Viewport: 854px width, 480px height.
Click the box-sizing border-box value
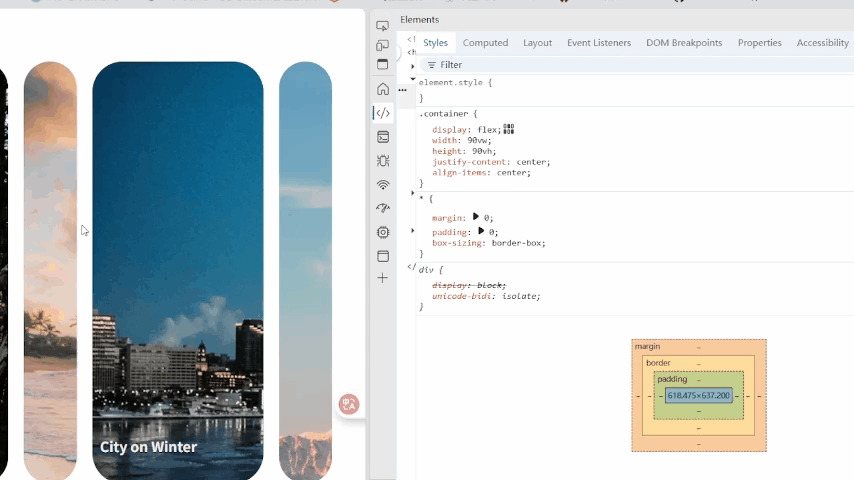pyautogui.click(x=516, y=243)
